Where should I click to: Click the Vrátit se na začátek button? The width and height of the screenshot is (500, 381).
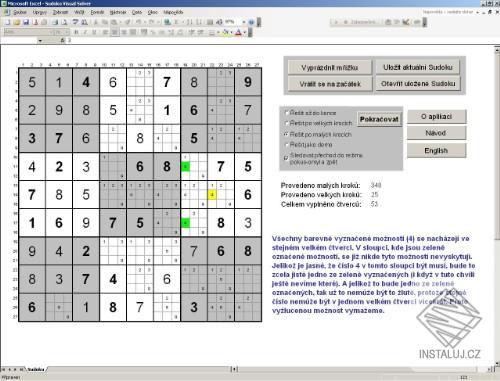[330, 84]
